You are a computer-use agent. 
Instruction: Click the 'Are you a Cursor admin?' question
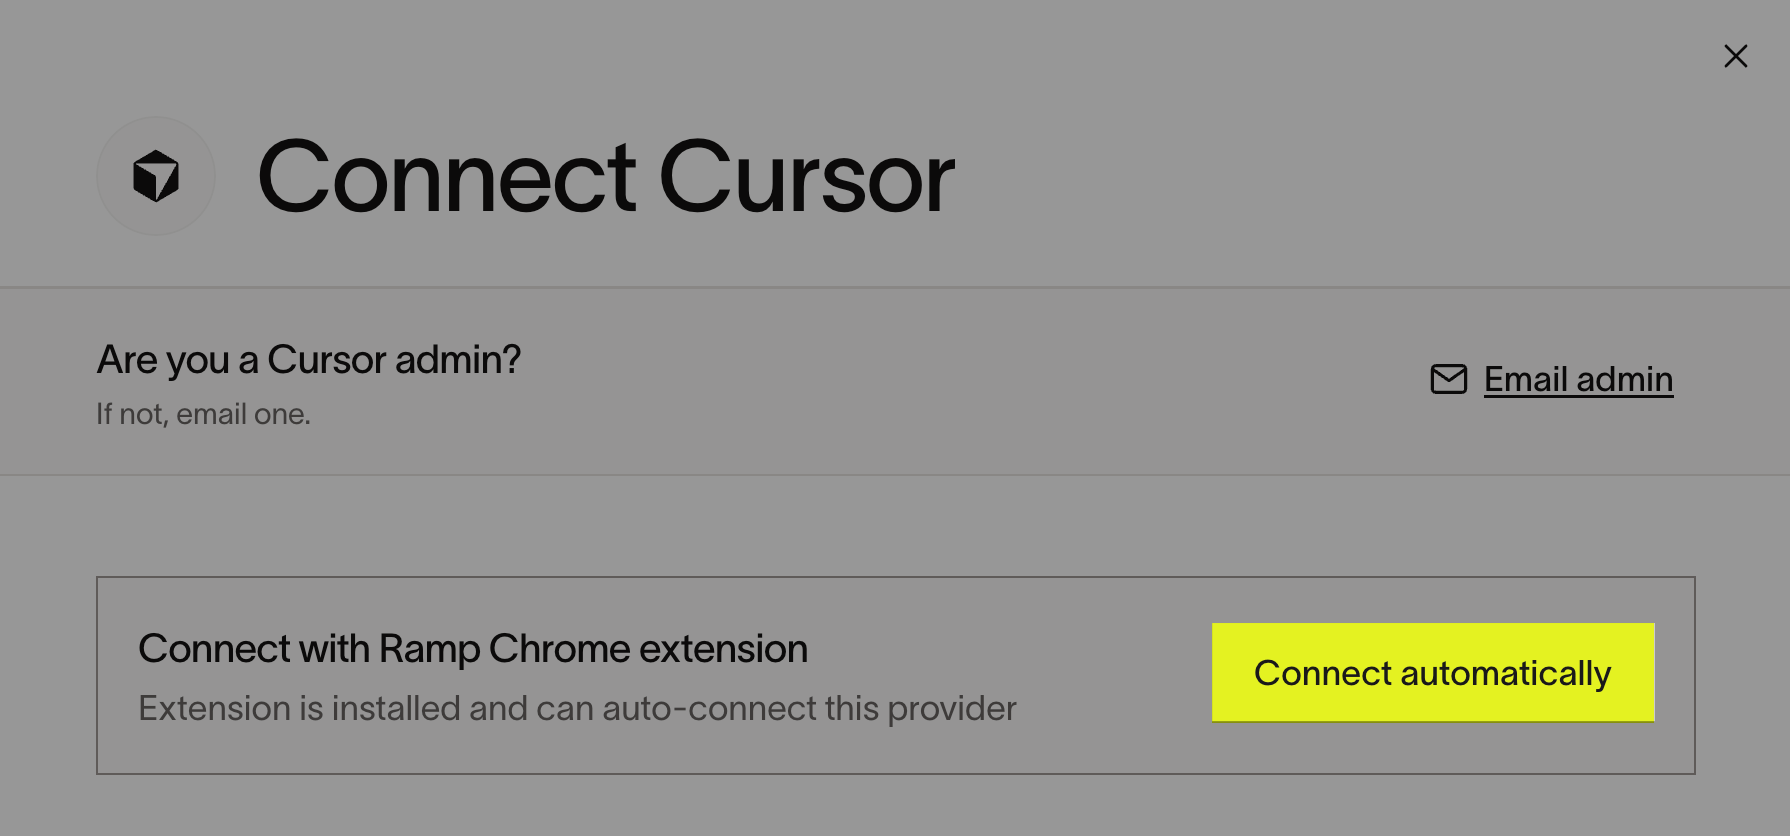tap(309, 360)
